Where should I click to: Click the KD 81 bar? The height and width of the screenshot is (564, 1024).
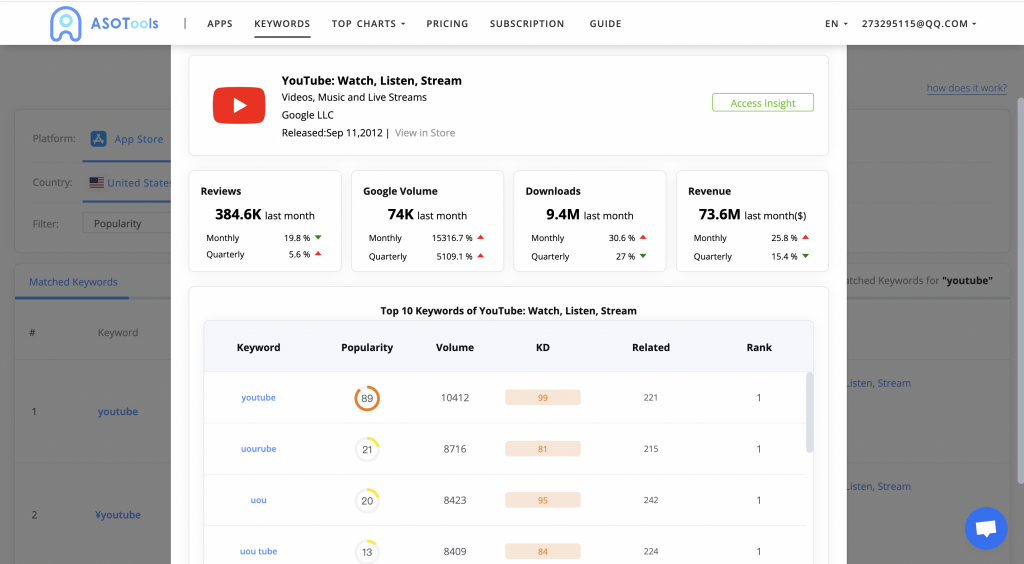[543, 449]
